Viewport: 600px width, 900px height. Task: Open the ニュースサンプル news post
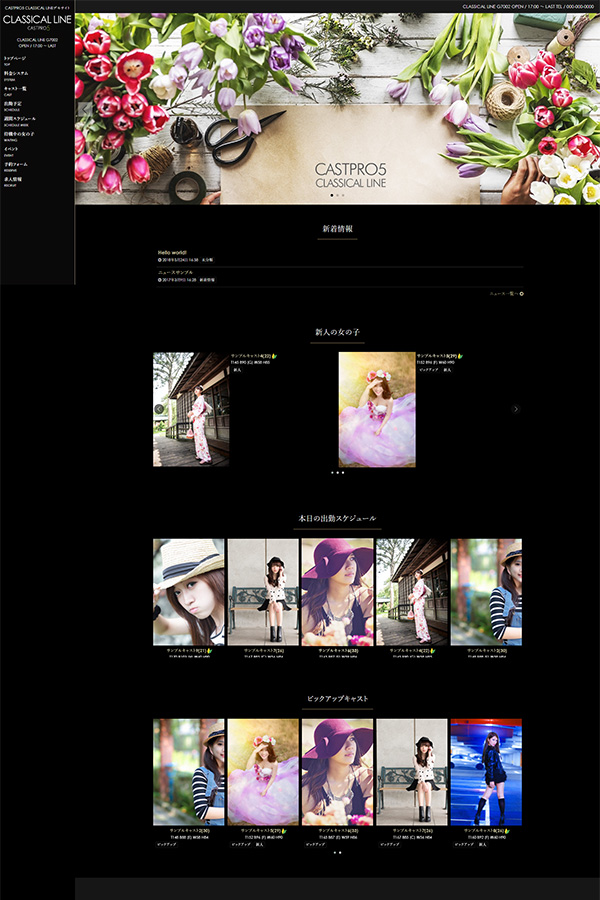pyautogui.click(x=175, y=273)
